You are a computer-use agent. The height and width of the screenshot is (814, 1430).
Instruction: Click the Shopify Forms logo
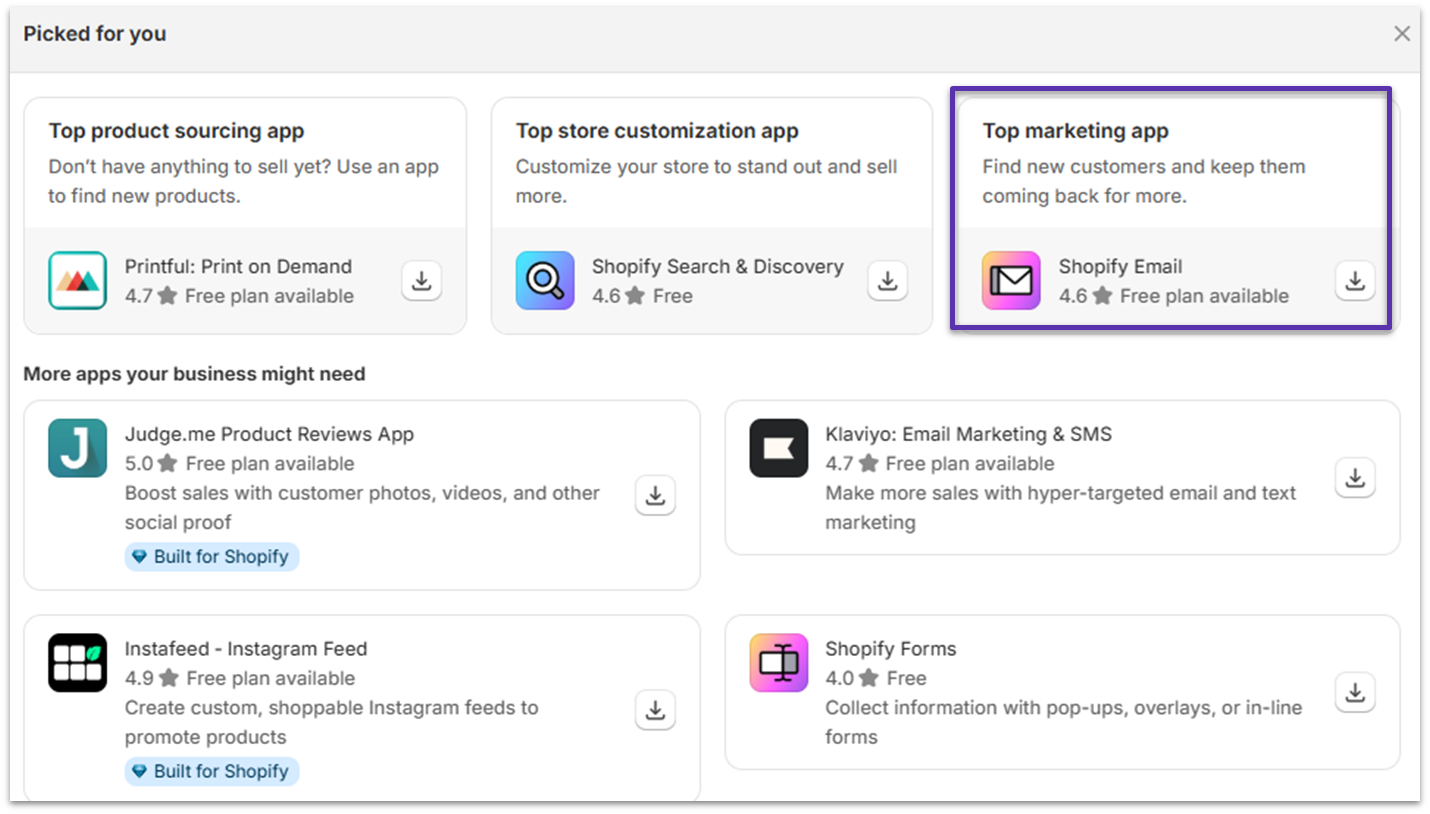778,662
